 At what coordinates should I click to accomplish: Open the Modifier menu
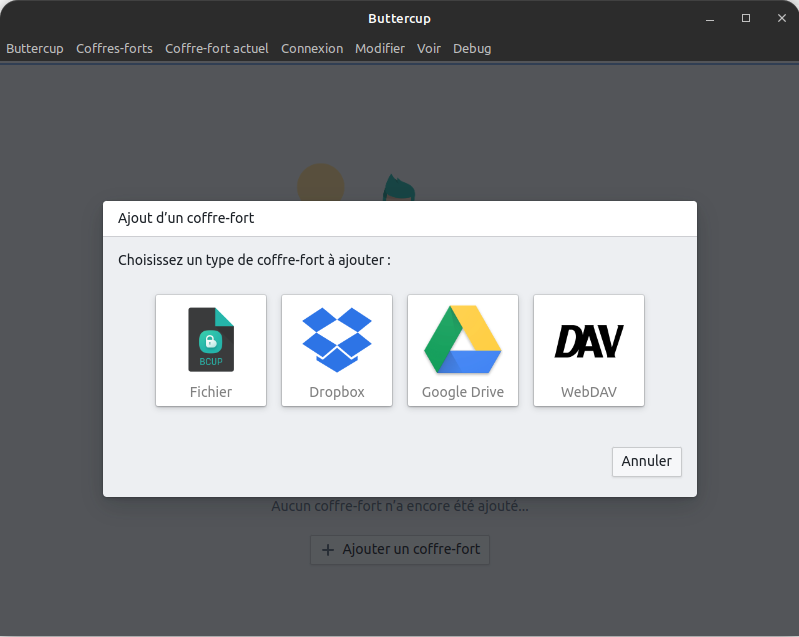380,48
